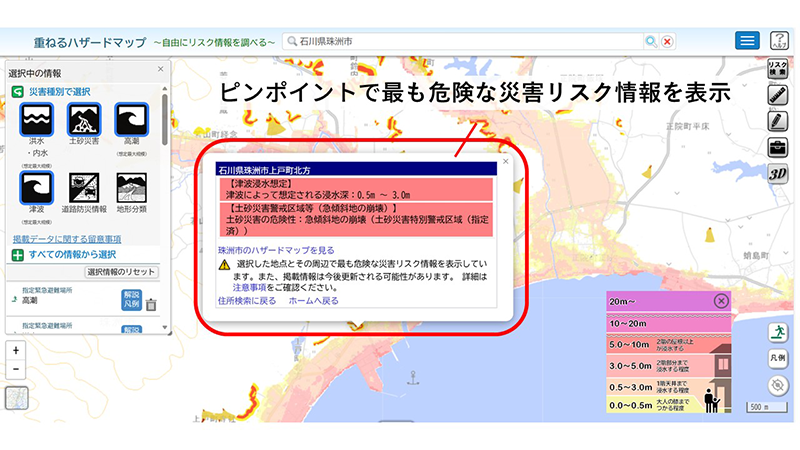Viewport: 800px width, 450px height.
Task: Click the ホームへ戻る link
Action: (x=313, y=301)
